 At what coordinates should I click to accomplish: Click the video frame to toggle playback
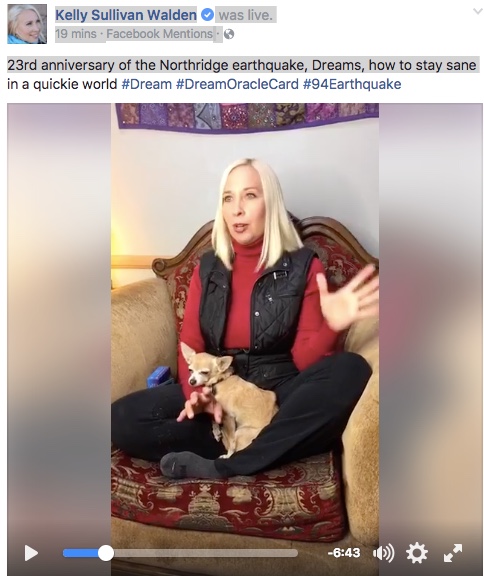pos(245,316)
